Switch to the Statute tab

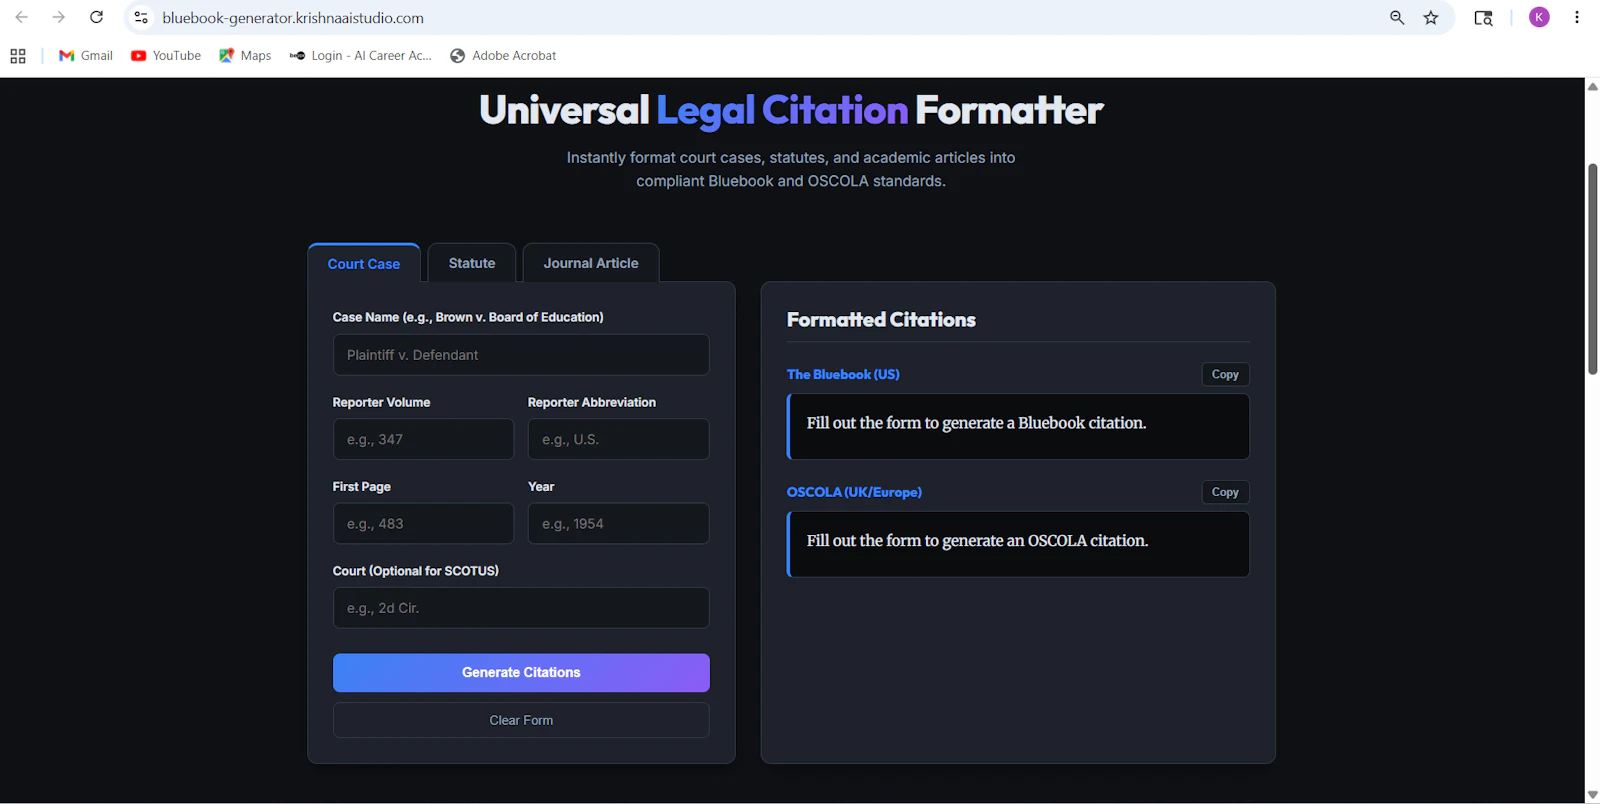472,263
